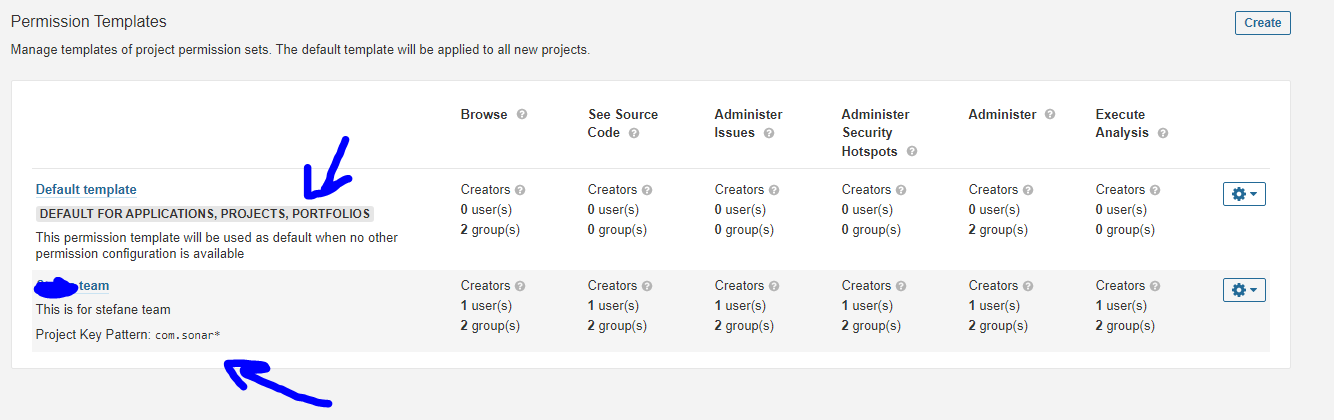
Task: Click Creators help icon in team row Administer Security Hotspots column
Action: click(x=901, y=286)
